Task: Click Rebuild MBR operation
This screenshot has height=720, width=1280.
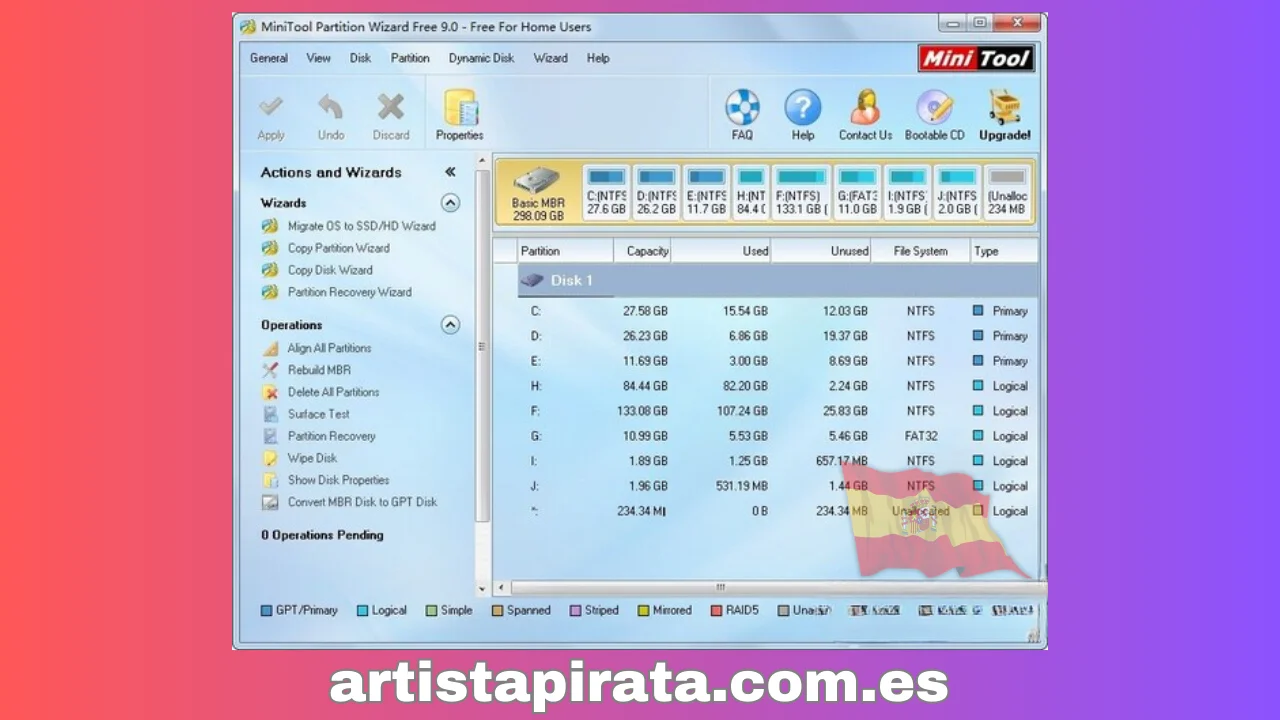Action: (x=319, y=370)
